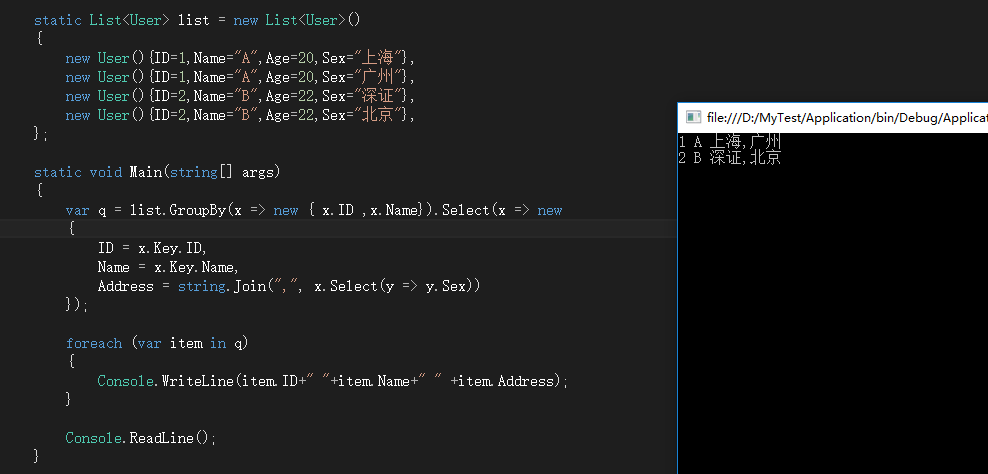The width and height of the screenshot is (988, 474).
Task: Click the foreach keyword
Action: [93, 343]
